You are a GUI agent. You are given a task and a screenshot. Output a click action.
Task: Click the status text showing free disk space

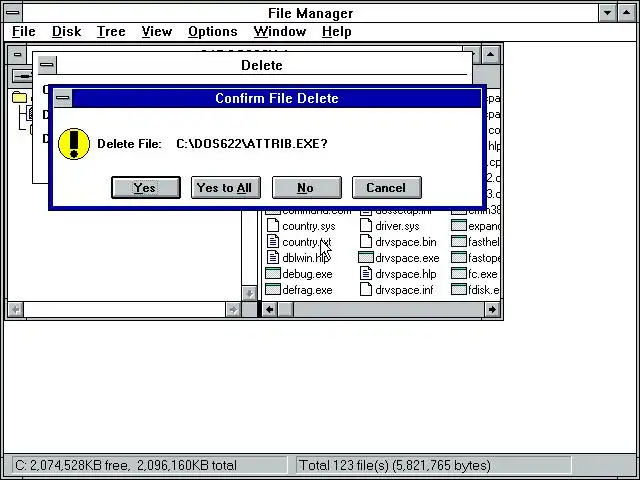126,465
